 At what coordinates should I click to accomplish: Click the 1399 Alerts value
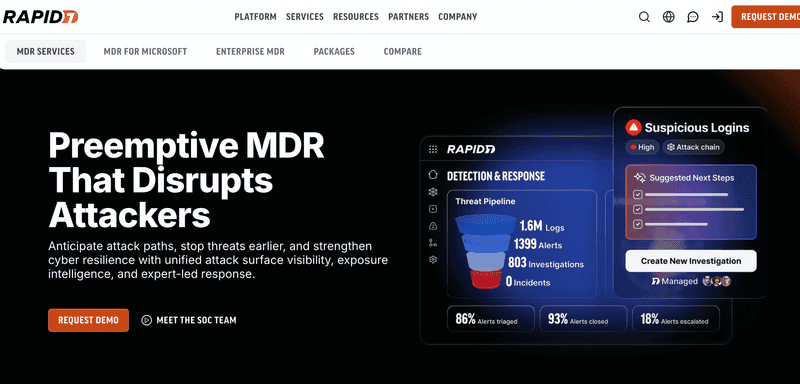click(x=538, y=244)
